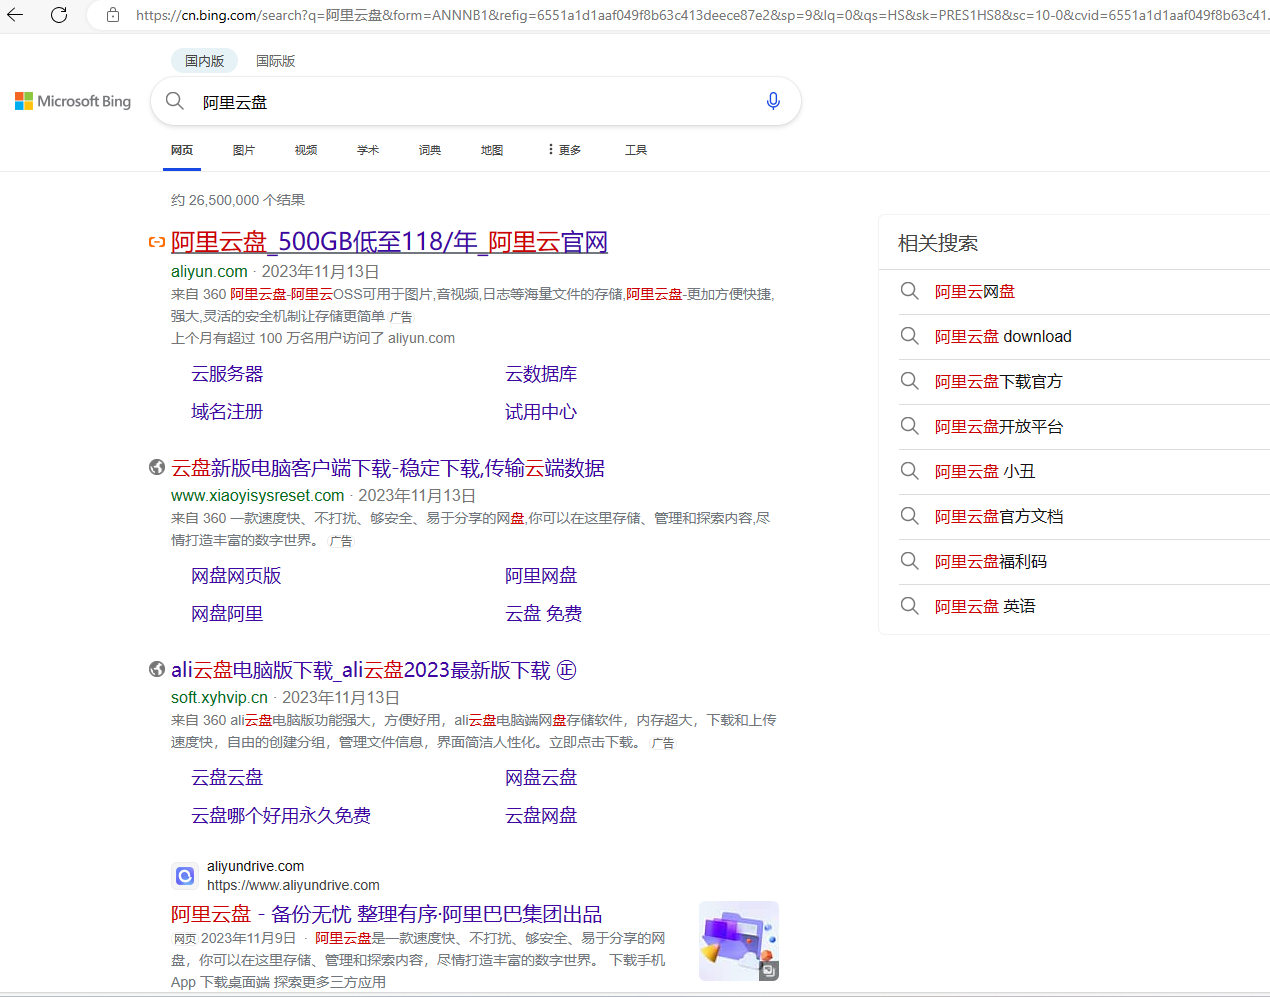Click the 网盘网页版 sitelink
Screen dimensions: 1270x997
[x=236, y=576]
